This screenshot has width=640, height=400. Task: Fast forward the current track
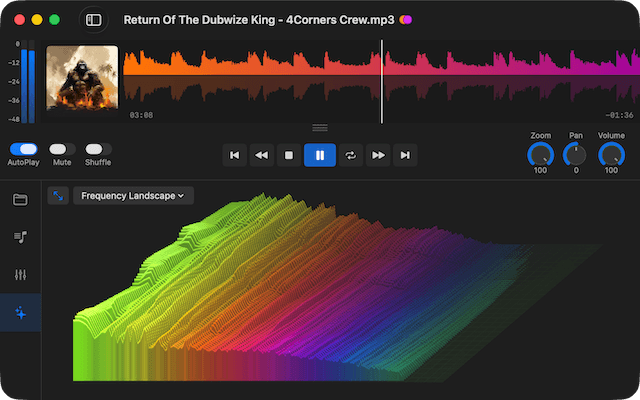[378, 155]
